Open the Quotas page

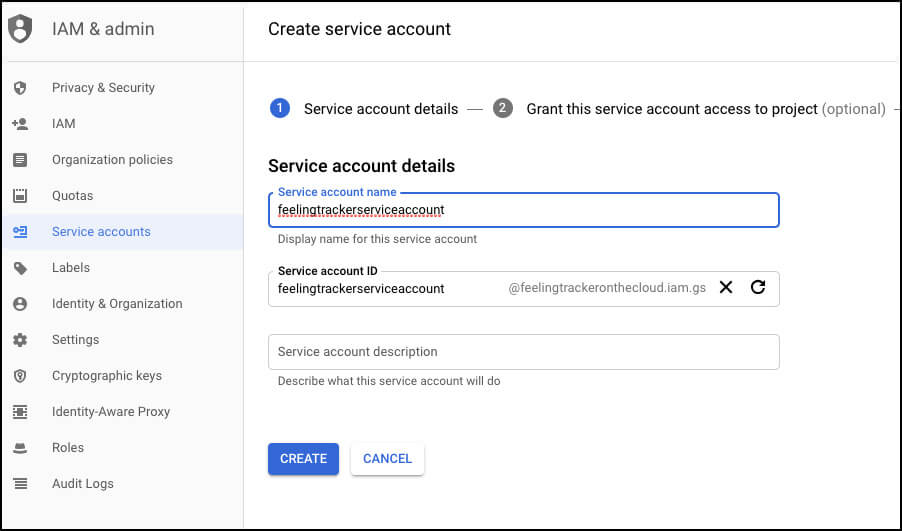72,196
